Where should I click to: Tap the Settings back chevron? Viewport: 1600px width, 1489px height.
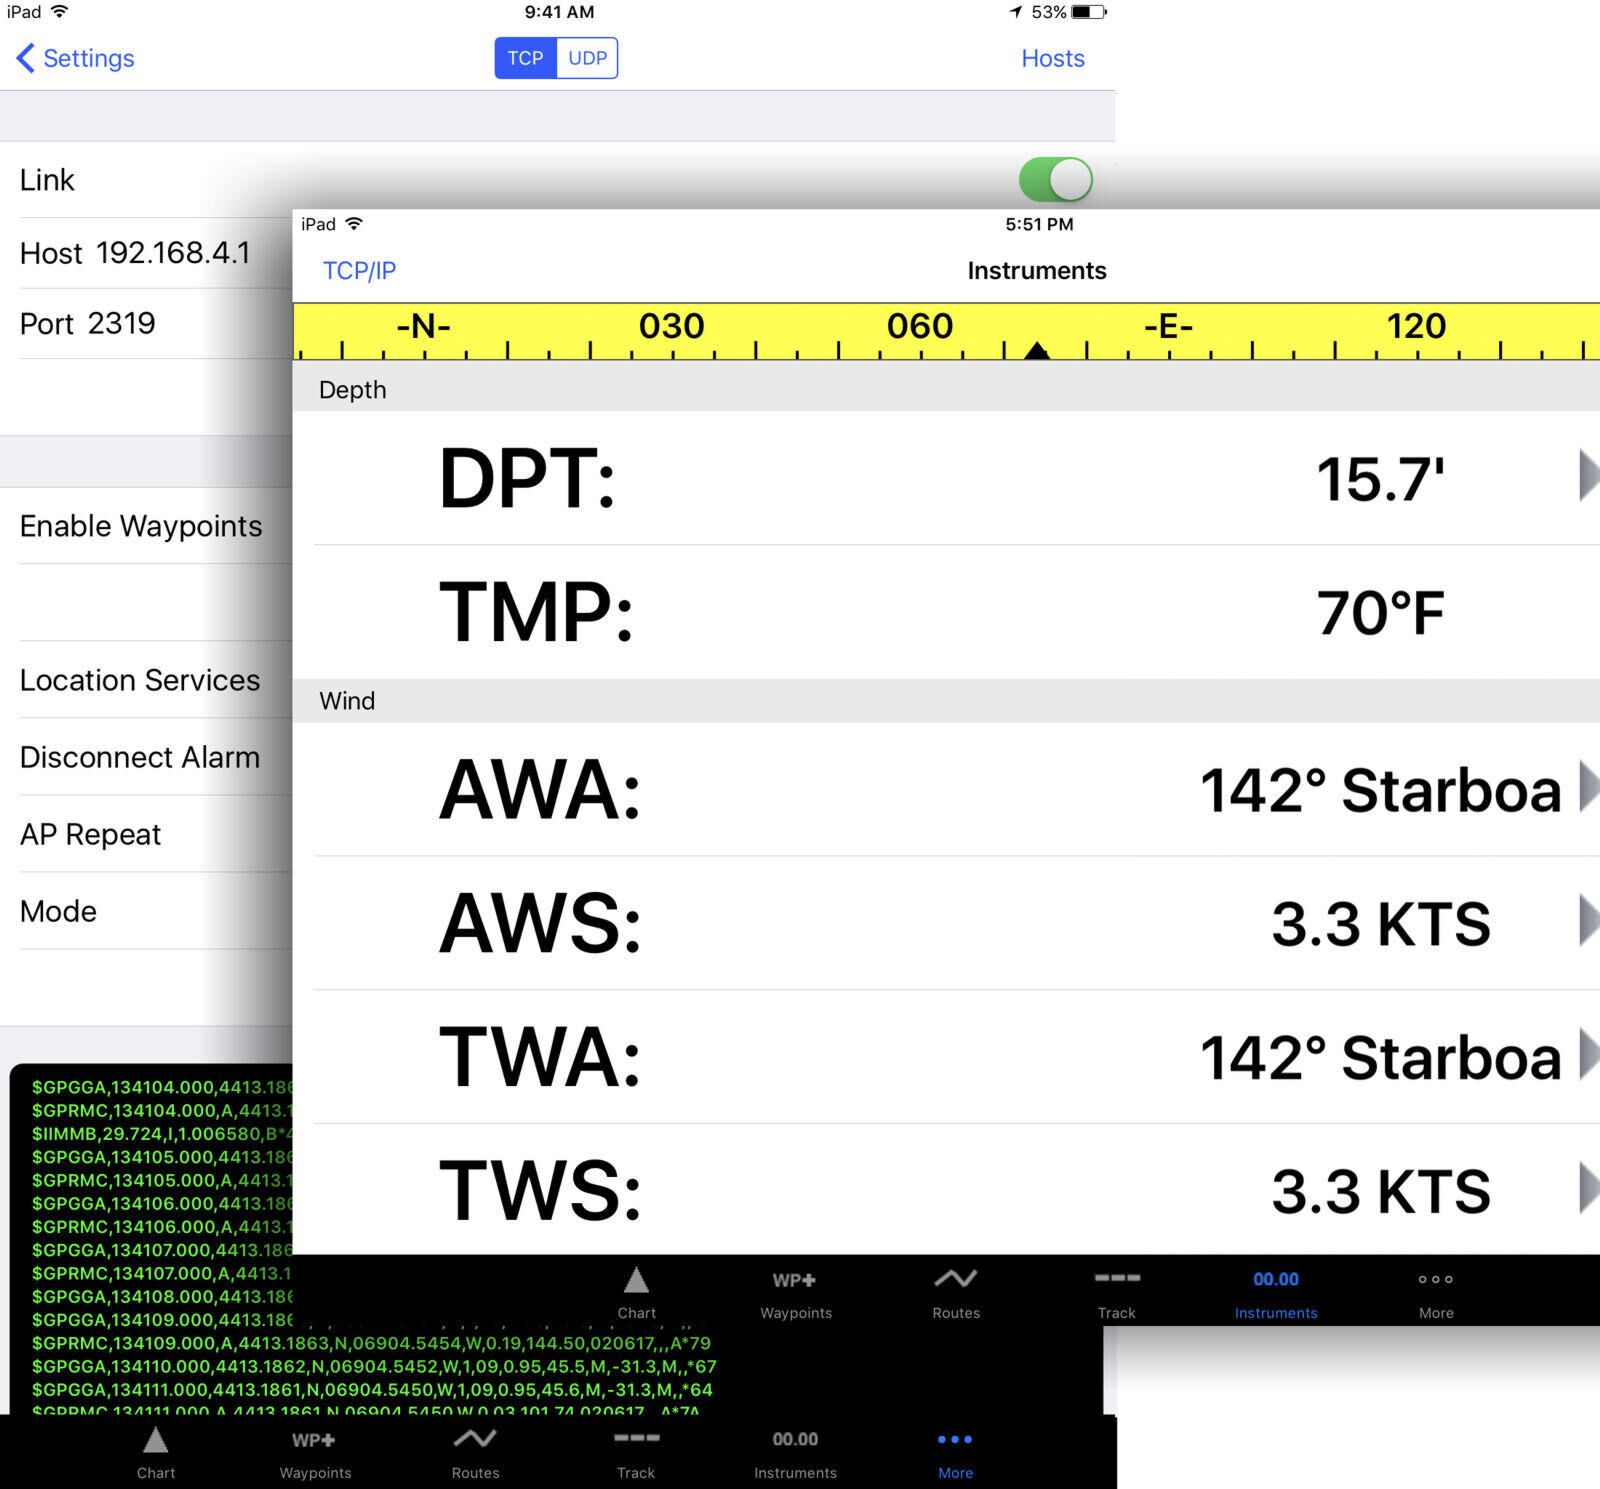[26, 58]
